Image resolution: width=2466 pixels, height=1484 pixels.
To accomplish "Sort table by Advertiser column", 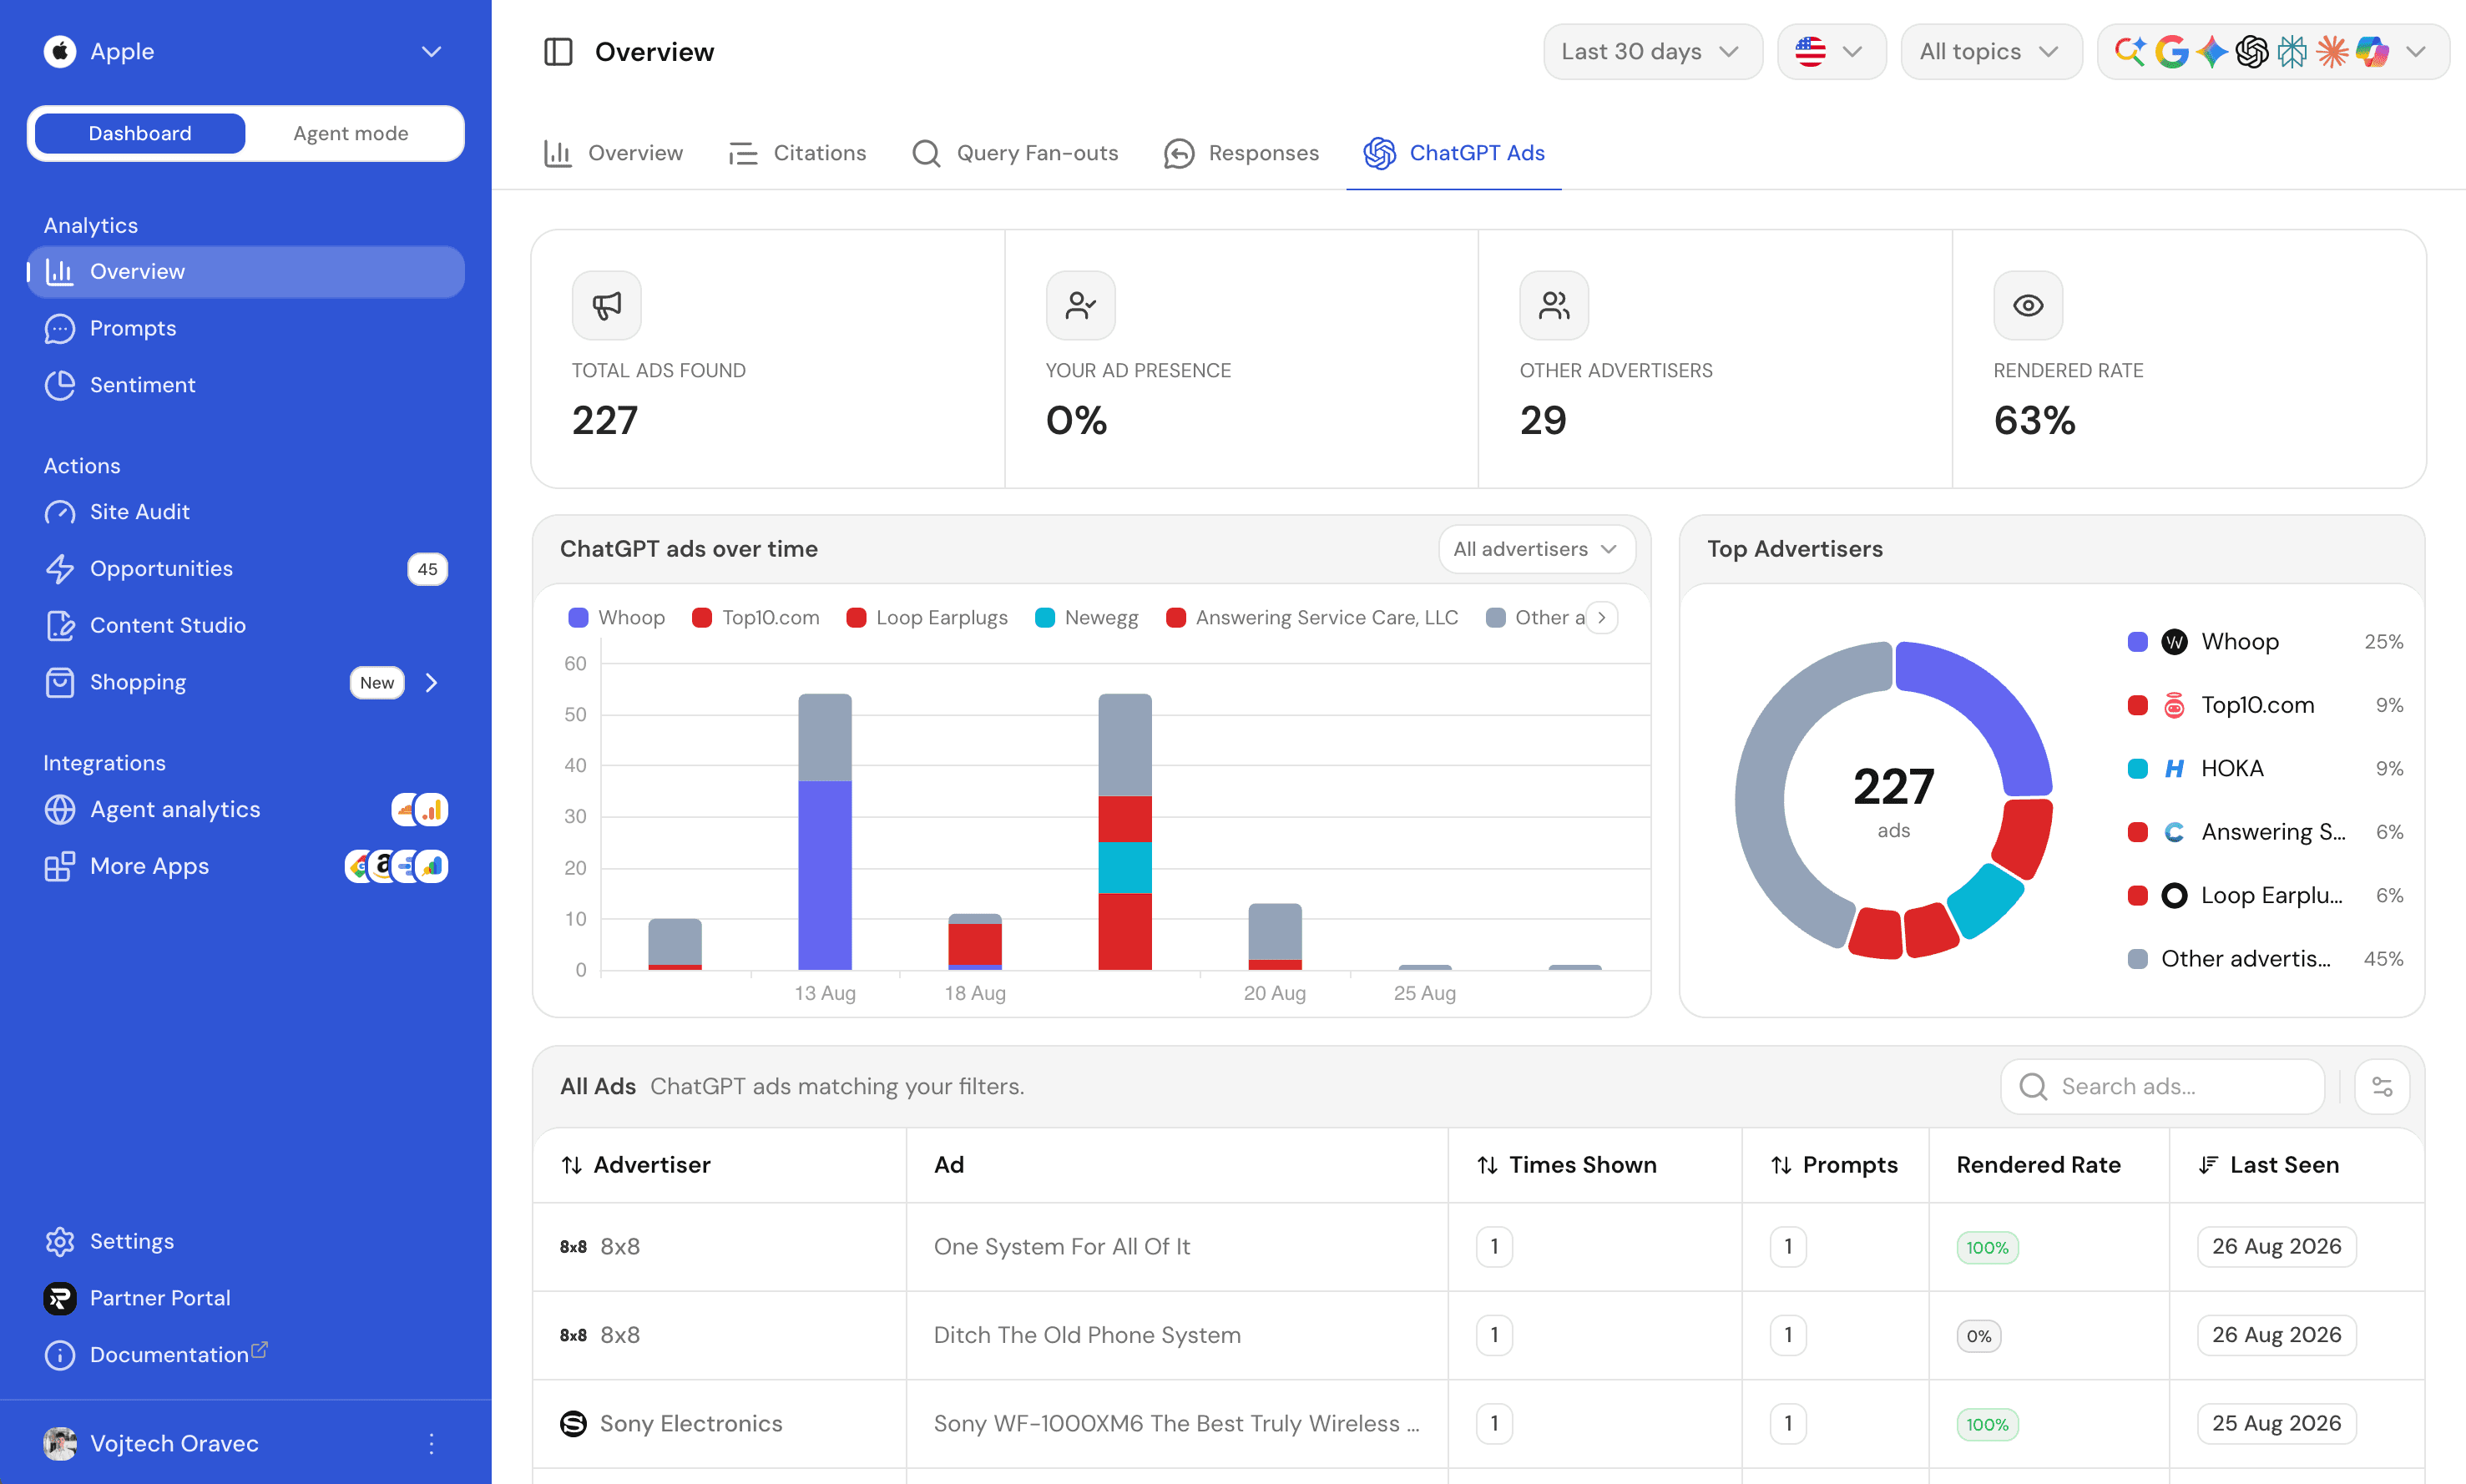I will pos(636,1165).
